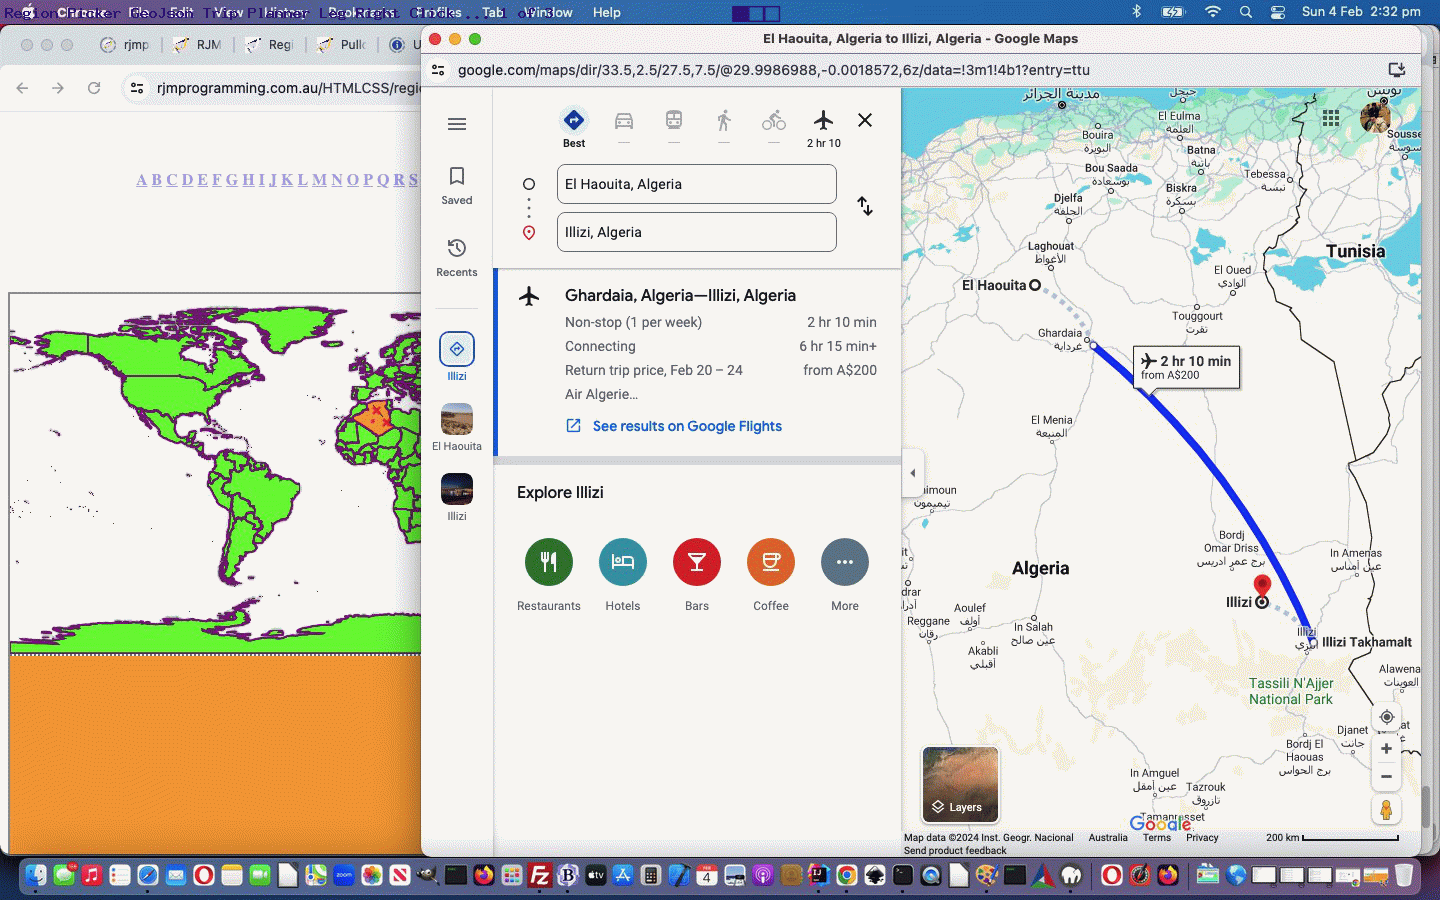Click Send product feedback link
1440x900 pixels.
click(x=955, y=851)
